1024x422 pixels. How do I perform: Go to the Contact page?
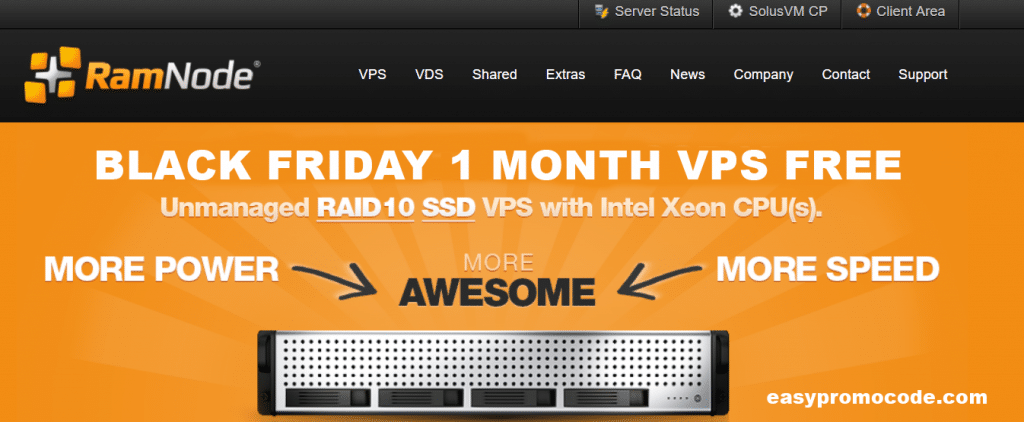coord(846,74)
